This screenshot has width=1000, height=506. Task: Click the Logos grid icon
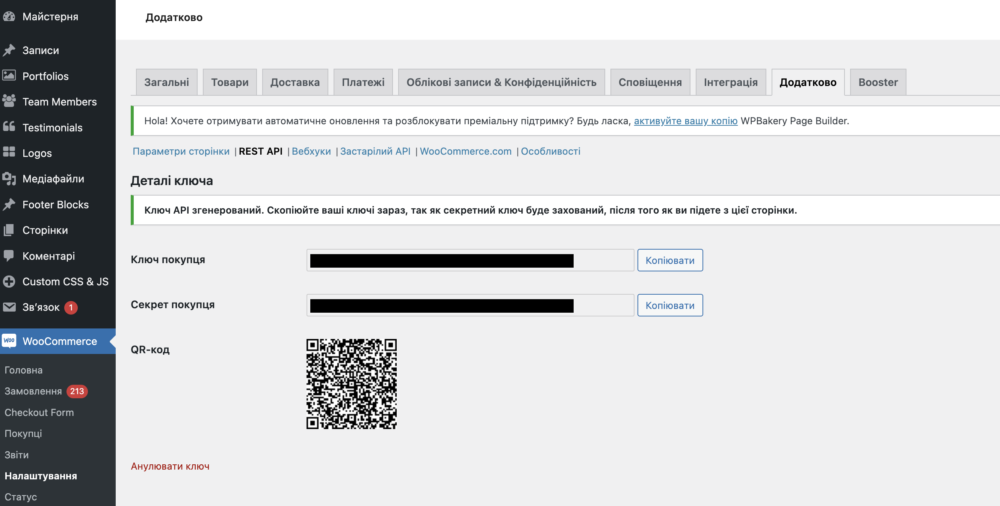click(9, 153)
